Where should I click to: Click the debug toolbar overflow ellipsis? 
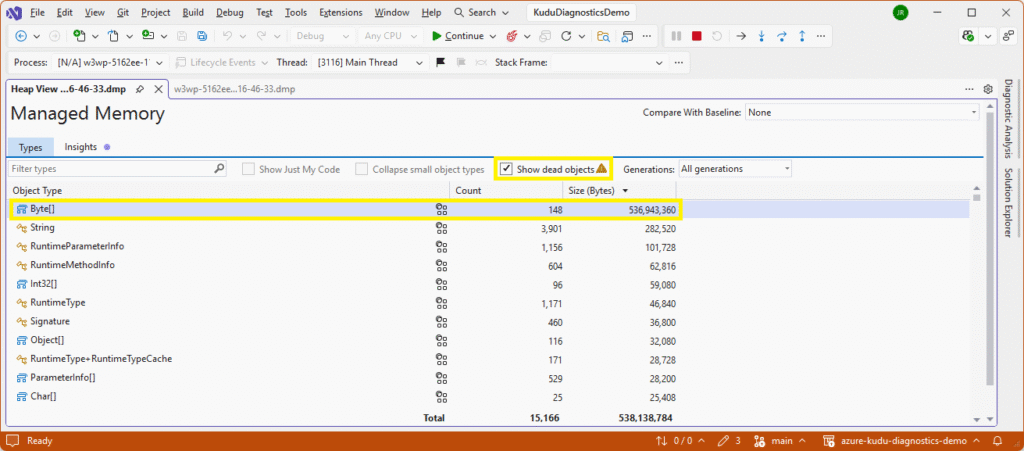(822, 37)
